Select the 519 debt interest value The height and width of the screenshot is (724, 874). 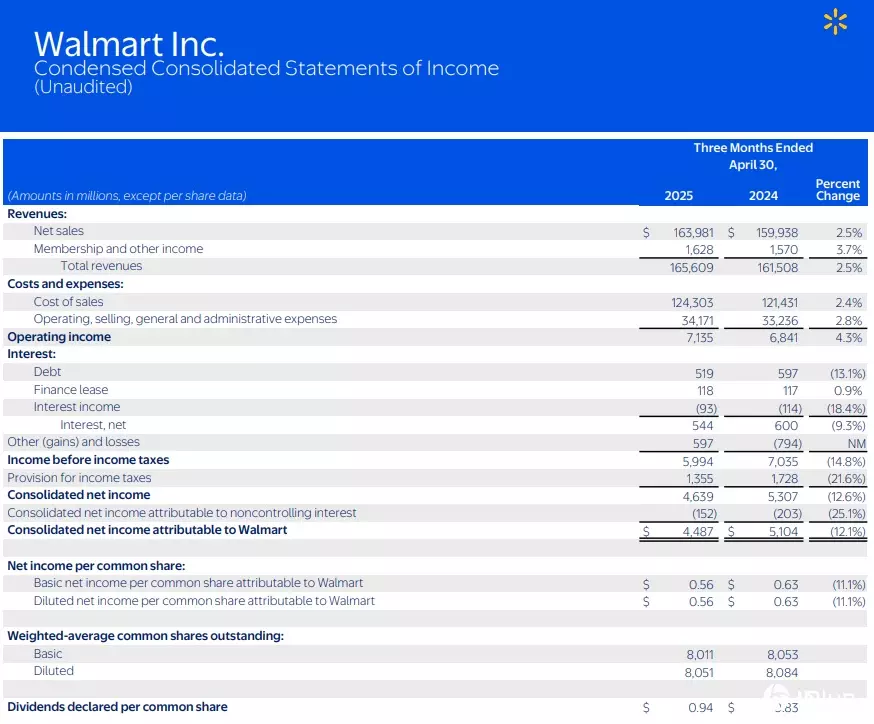(704, 373)
